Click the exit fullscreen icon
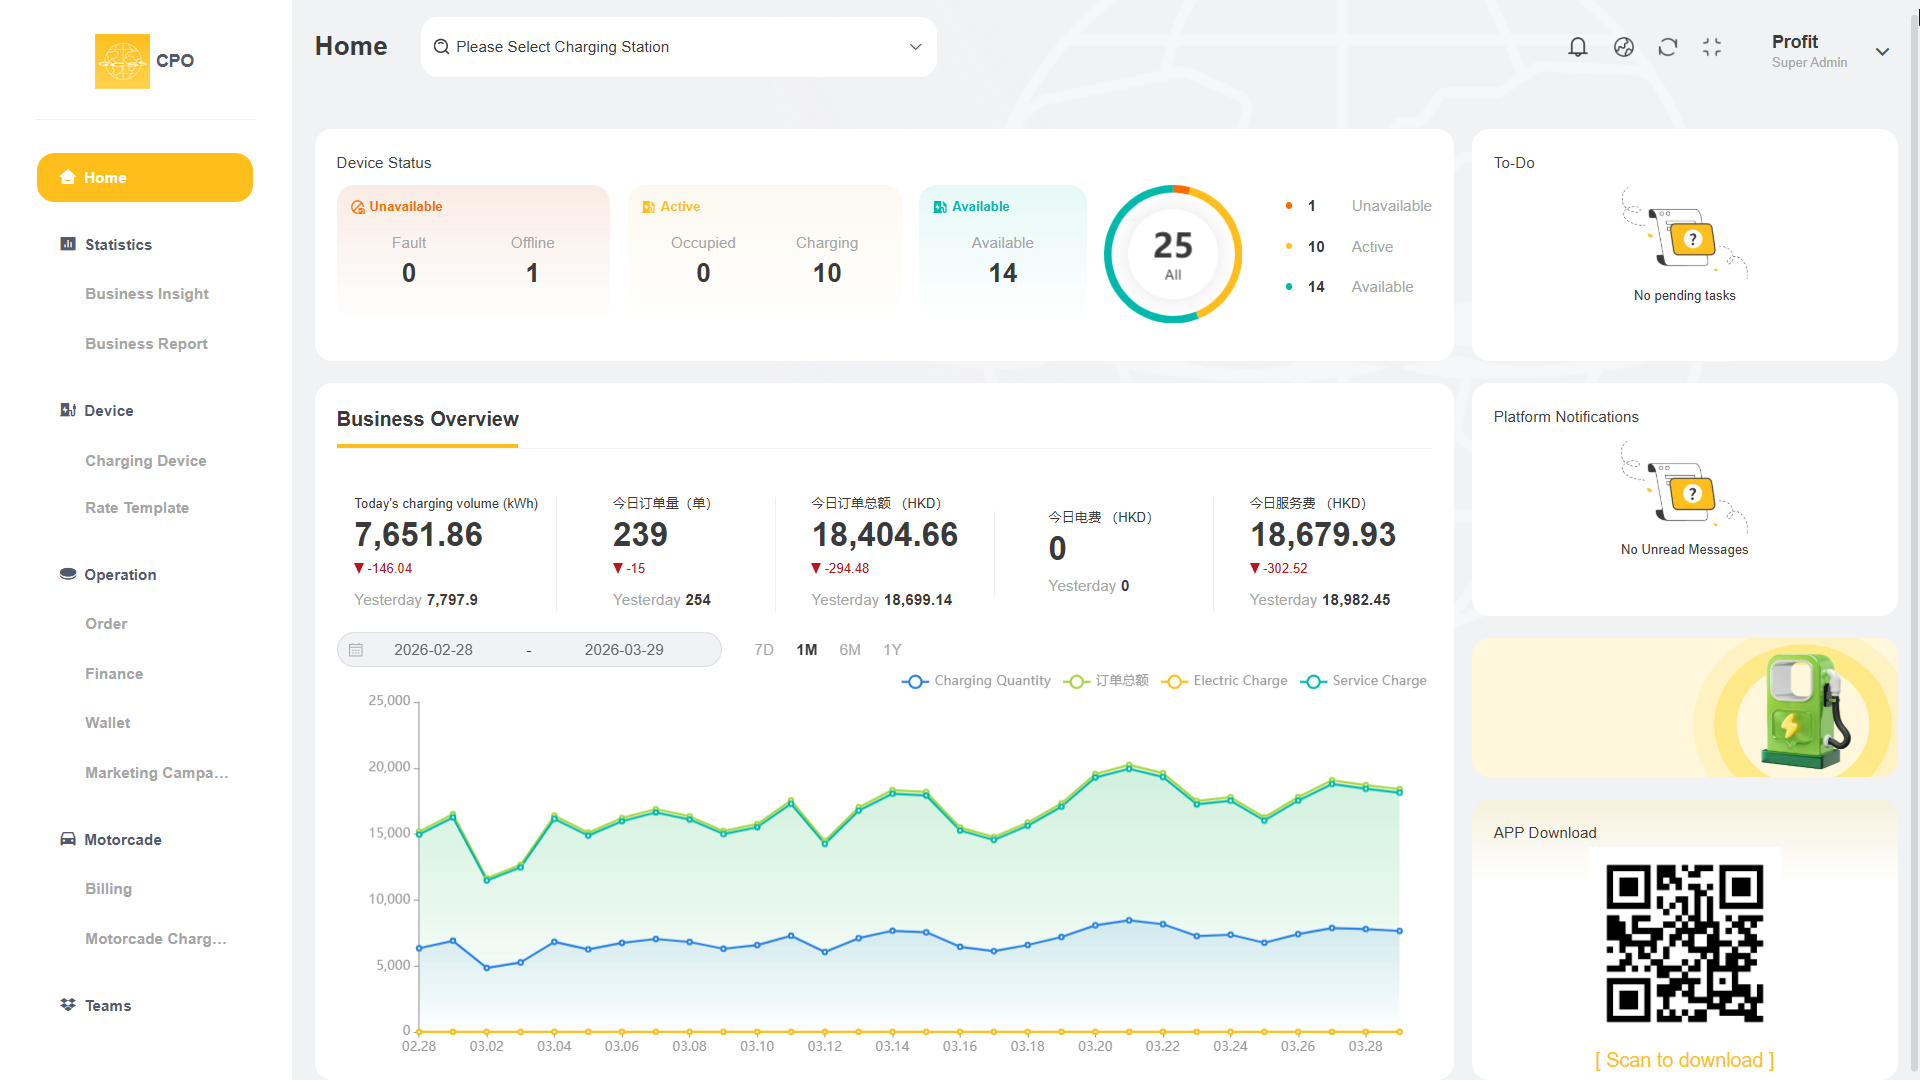 click(1712, 47)
